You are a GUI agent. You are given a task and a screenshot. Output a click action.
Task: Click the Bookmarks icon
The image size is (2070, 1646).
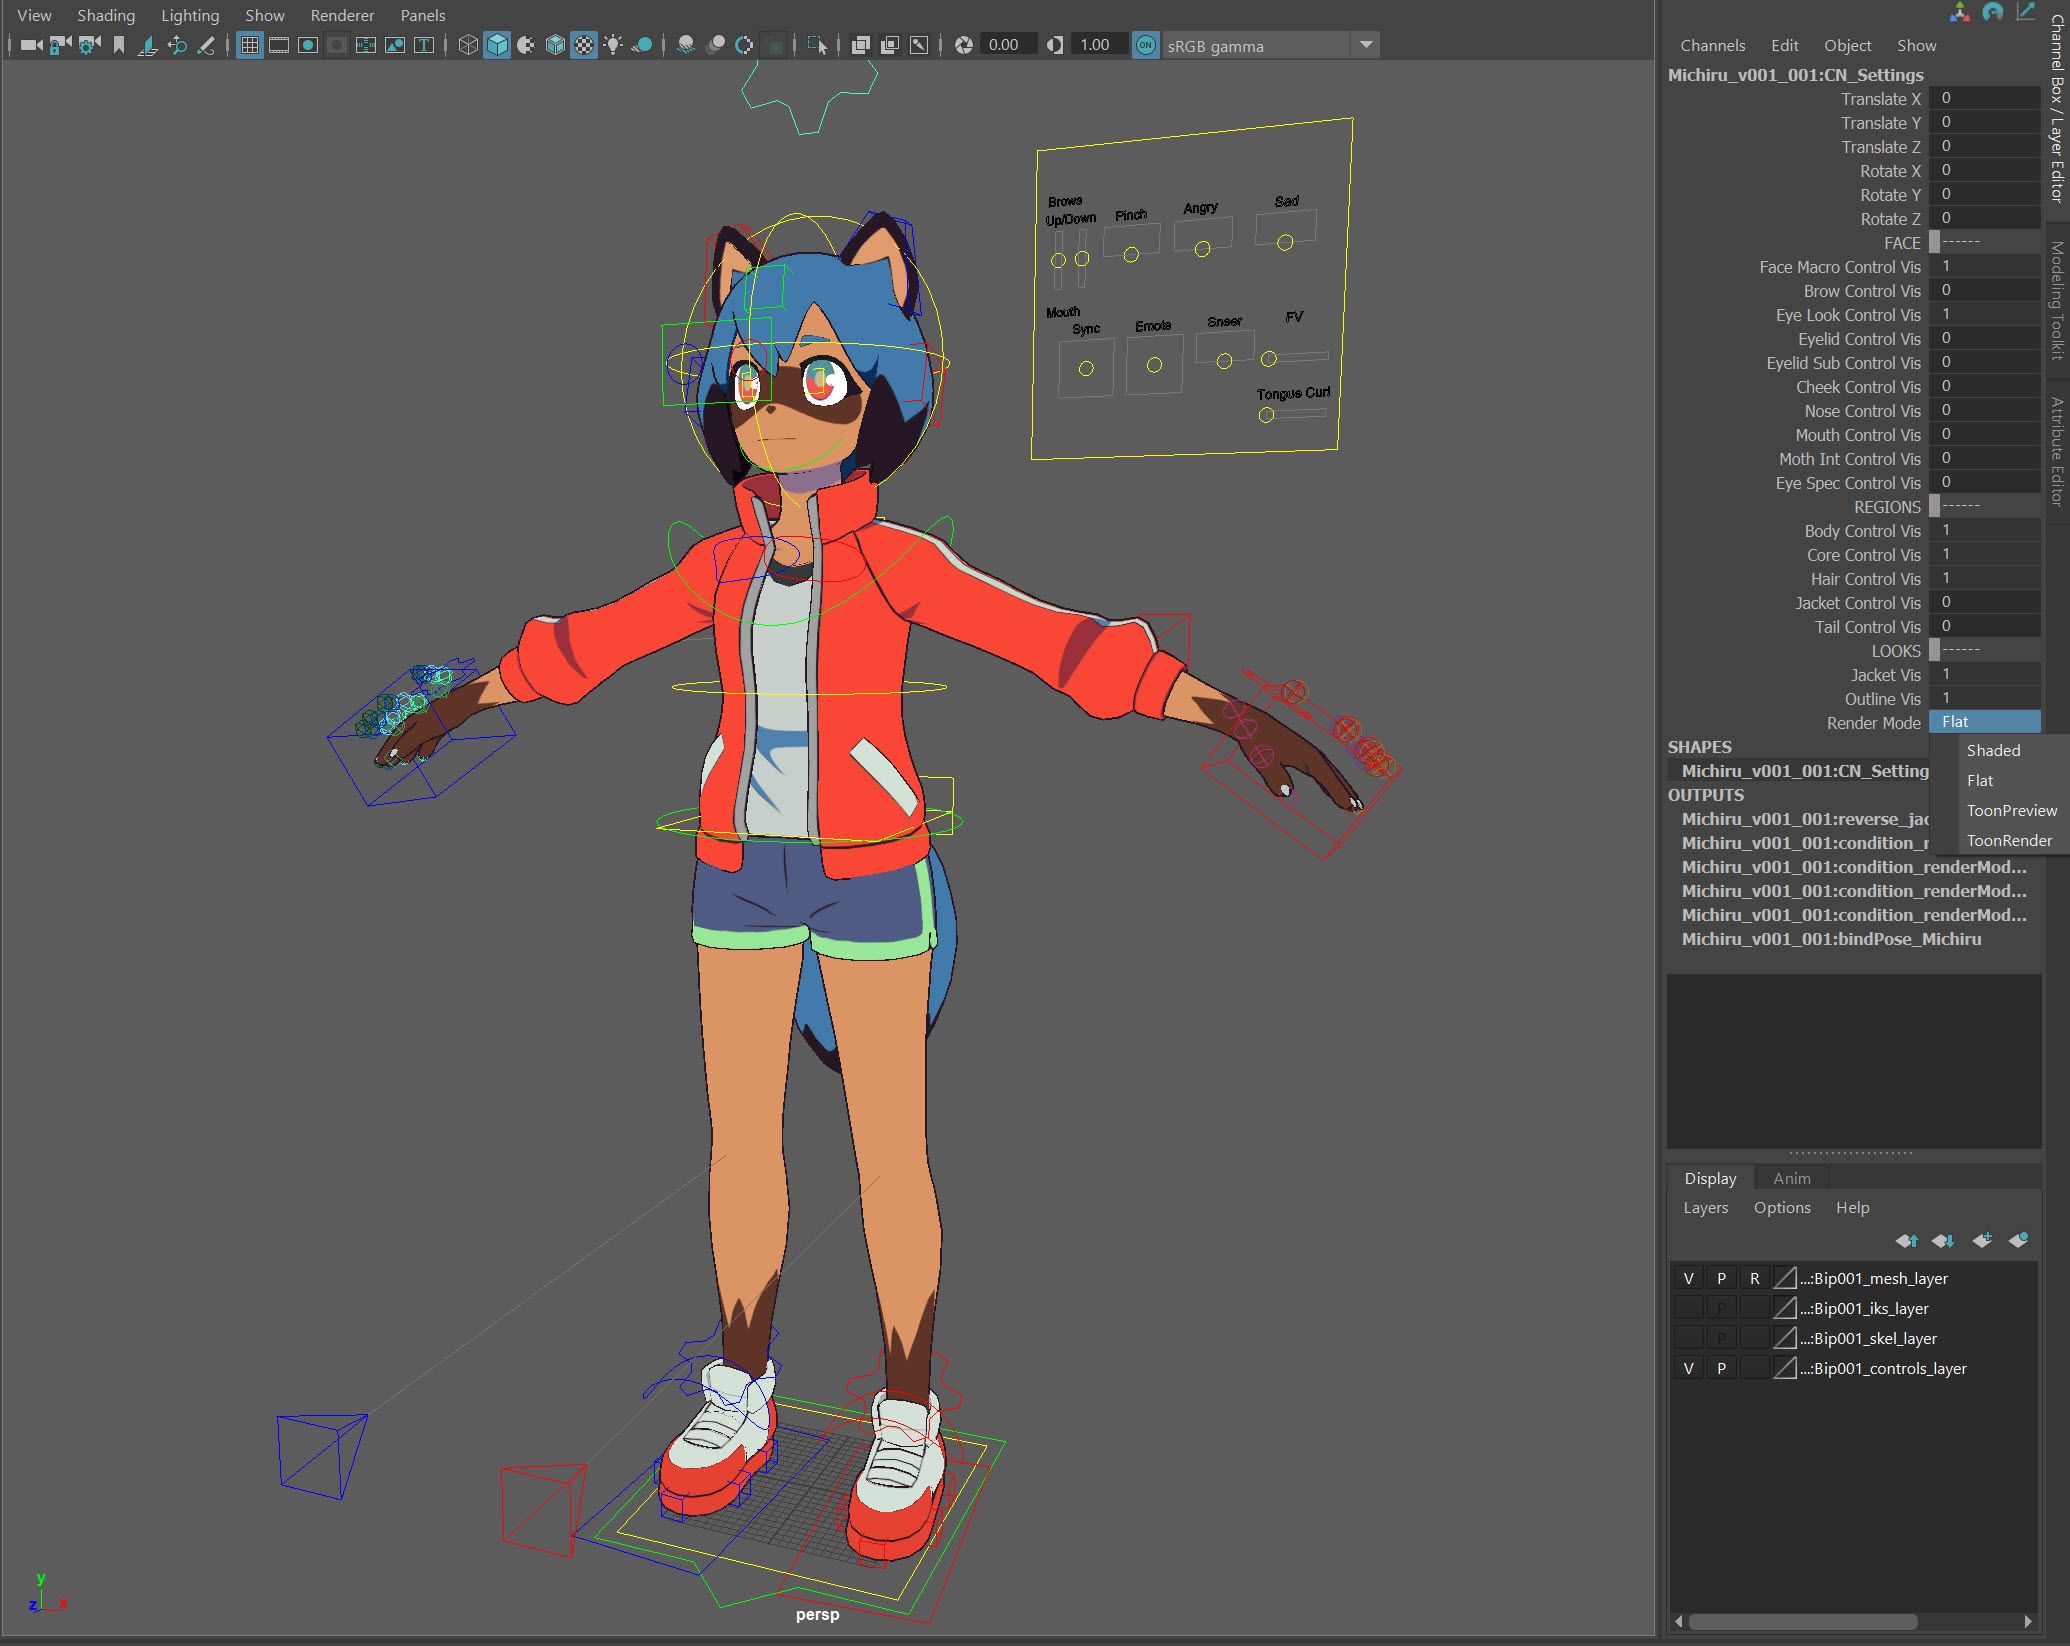119,45
